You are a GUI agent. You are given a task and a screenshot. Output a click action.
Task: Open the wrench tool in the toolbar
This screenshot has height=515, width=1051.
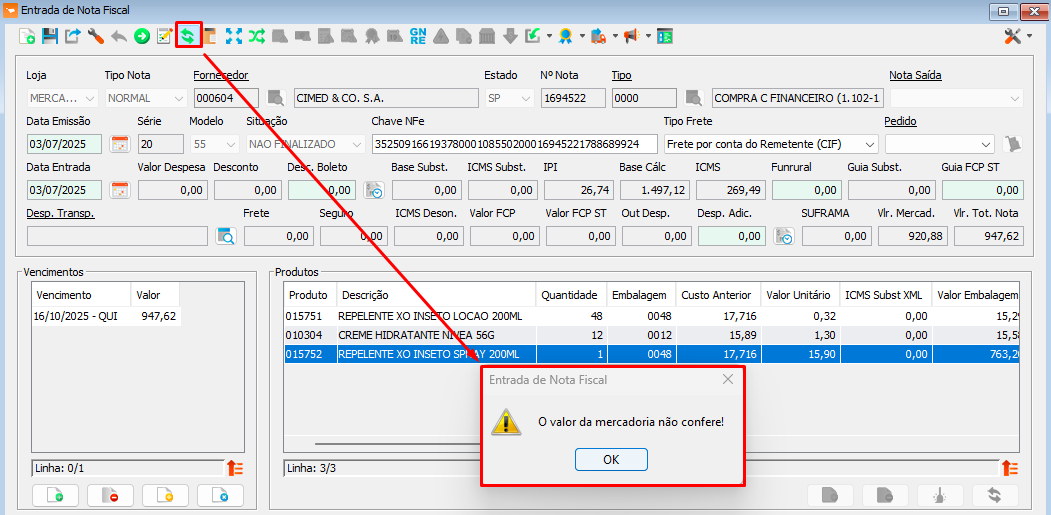coord(96,36)
